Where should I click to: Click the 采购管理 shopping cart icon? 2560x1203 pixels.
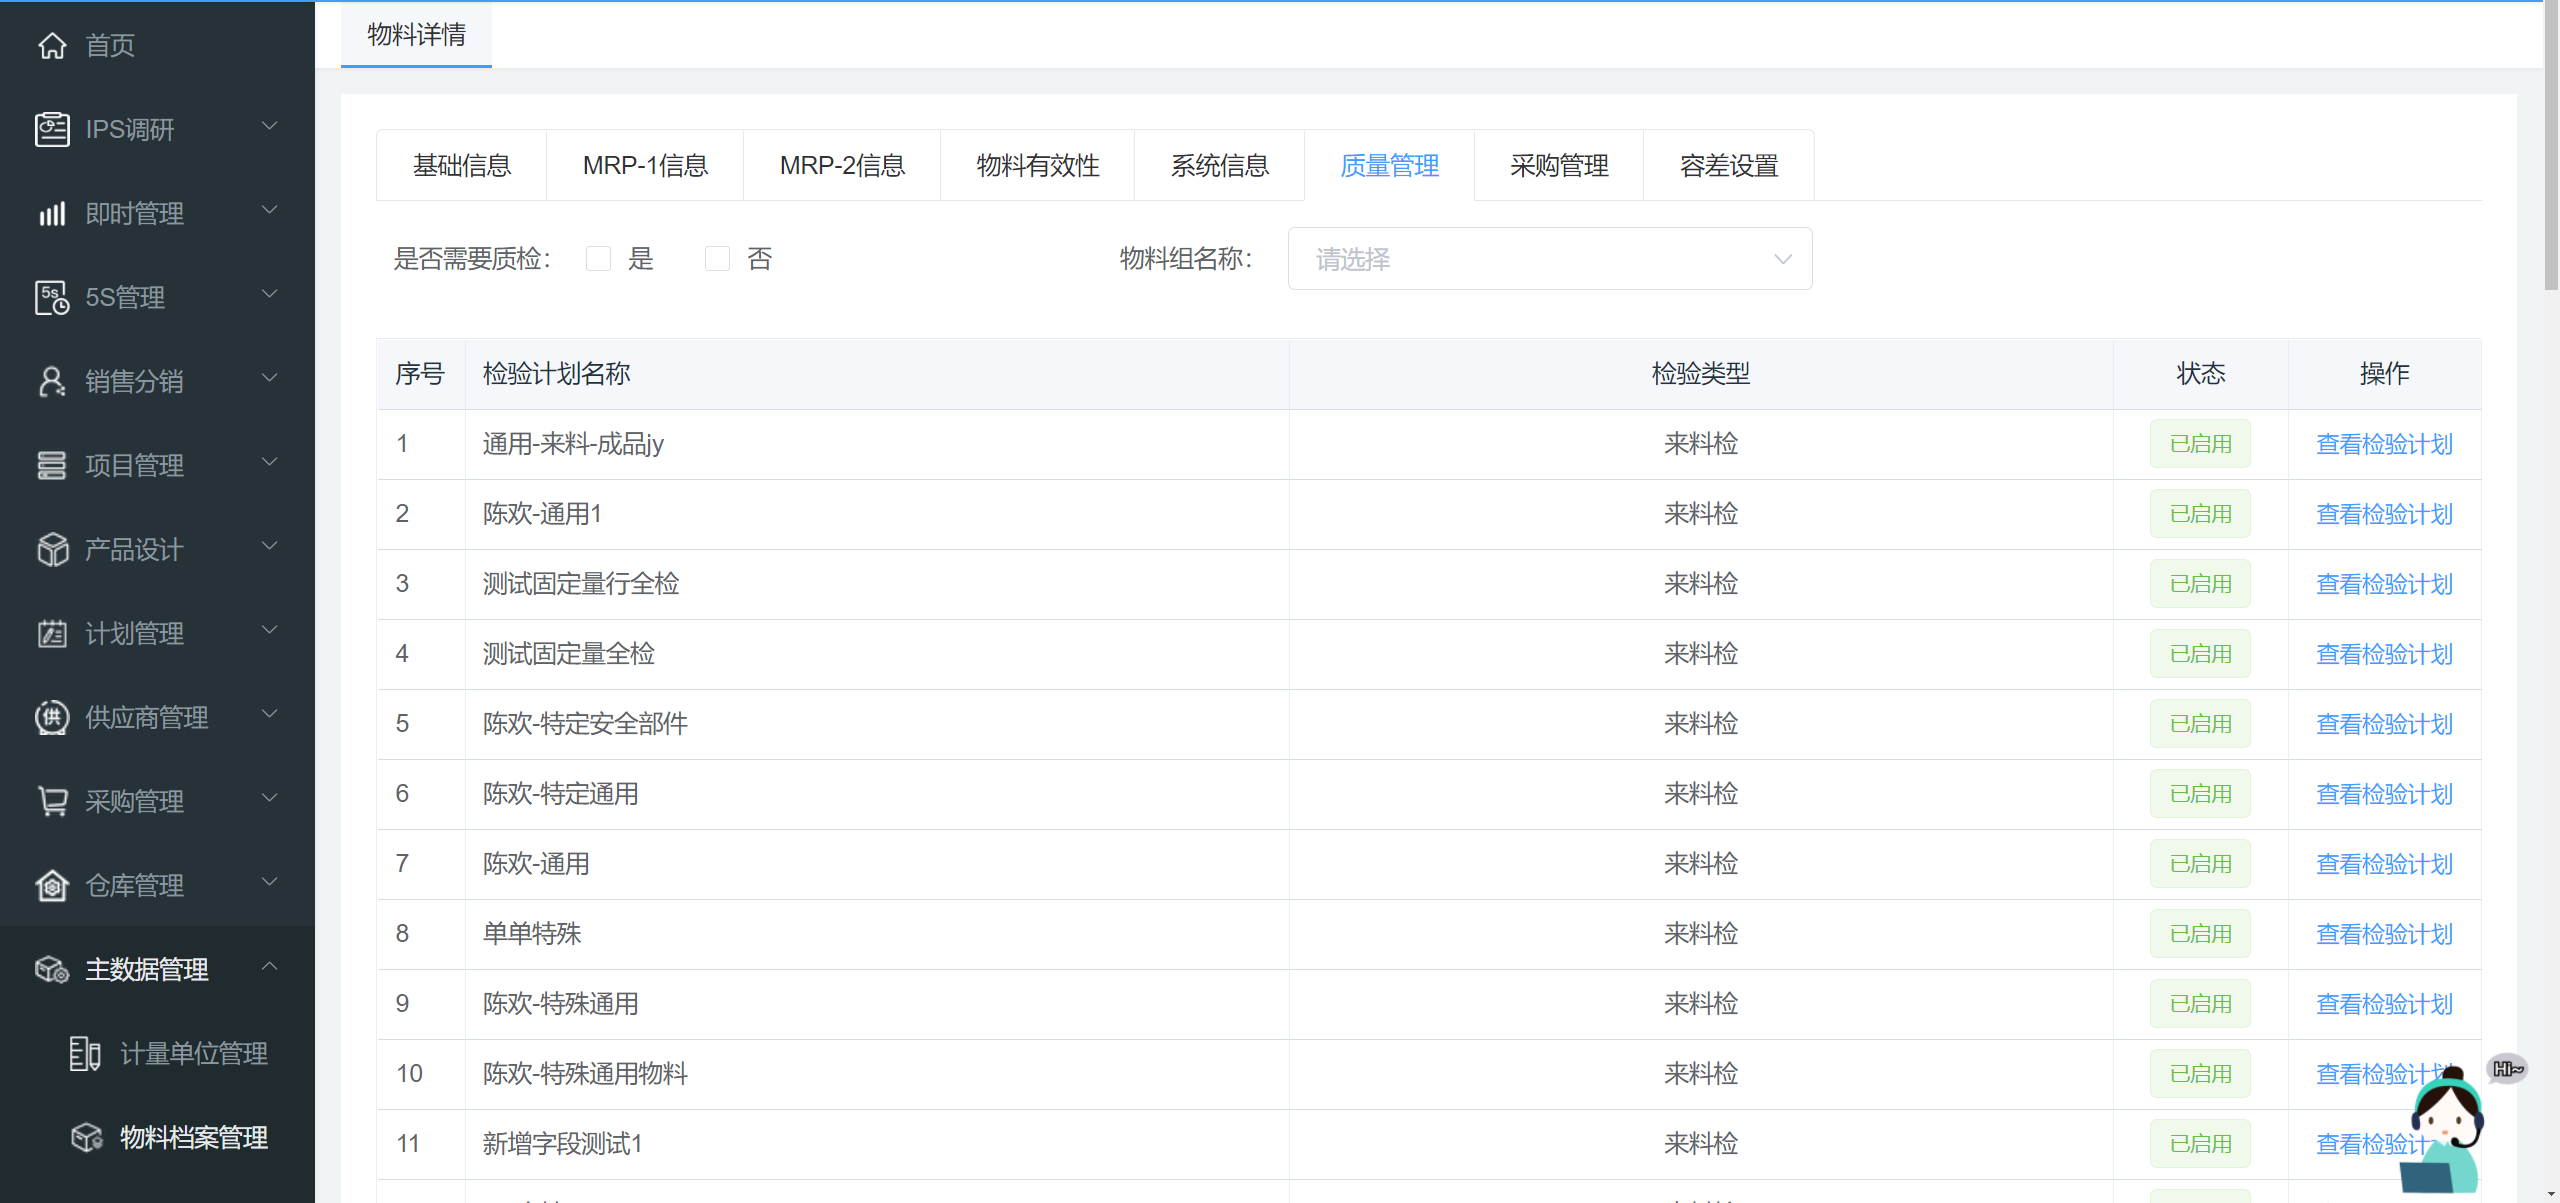52,802
